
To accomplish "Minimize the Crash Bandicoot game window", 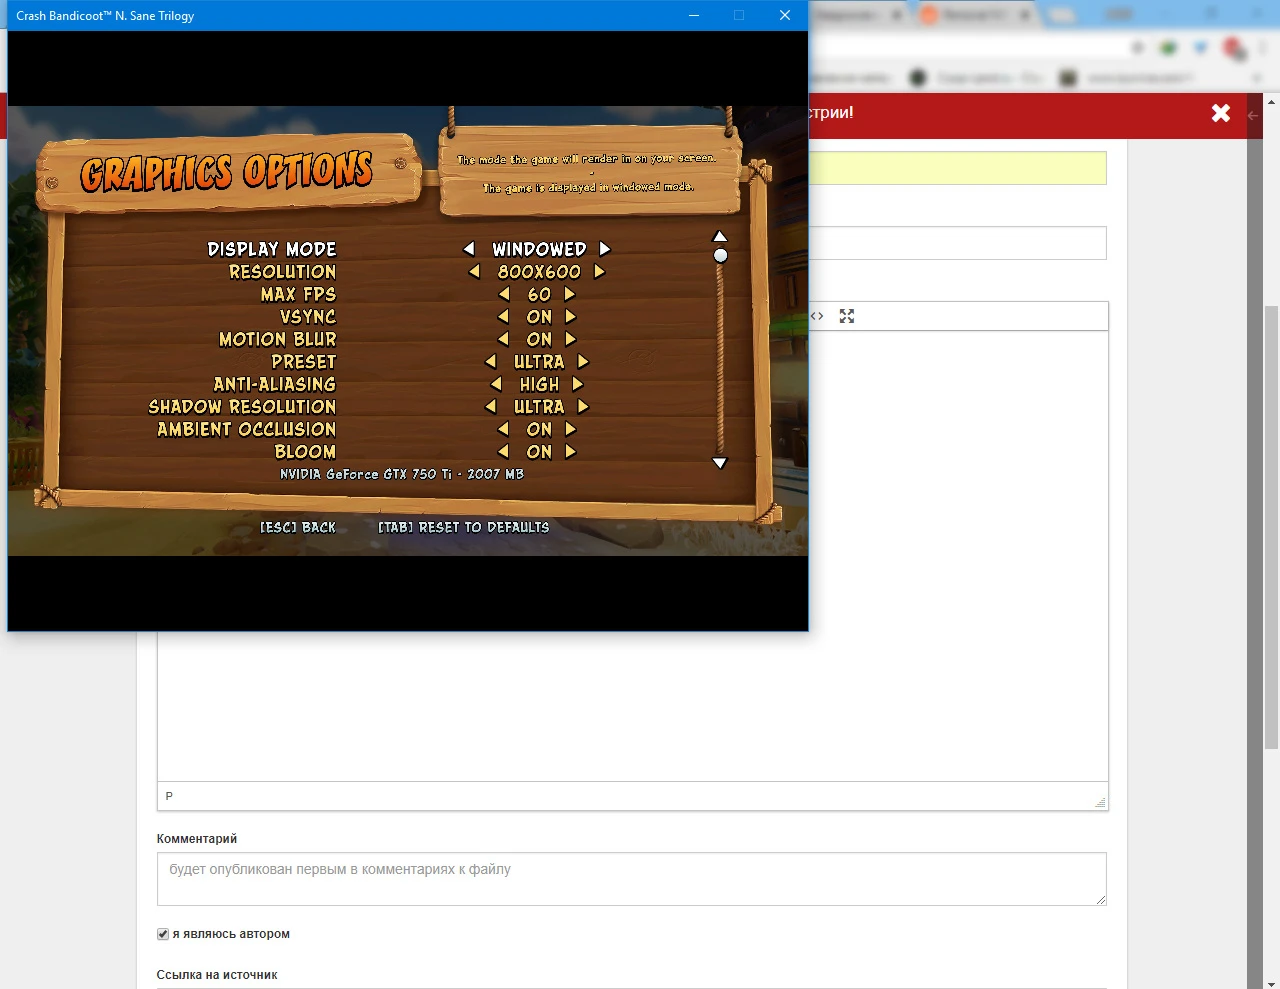I will tap(694, 15).
